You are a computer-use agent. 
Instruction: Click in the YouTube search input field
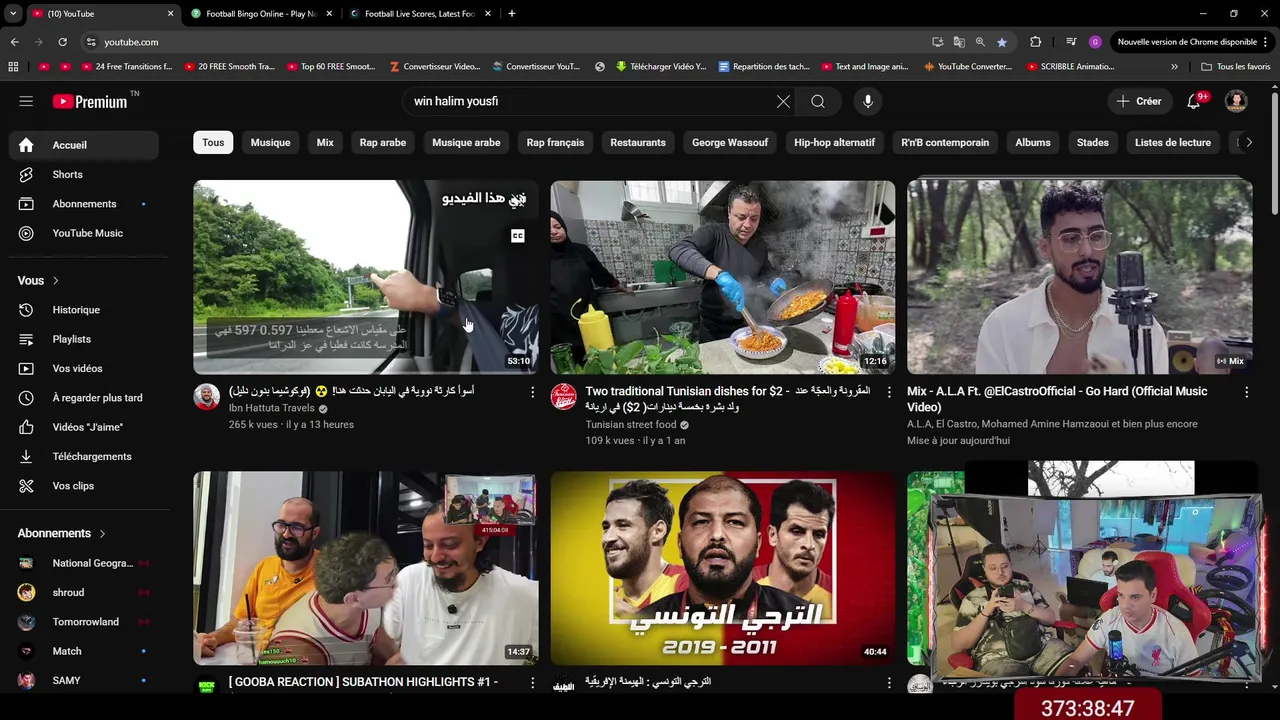point(590,101)
